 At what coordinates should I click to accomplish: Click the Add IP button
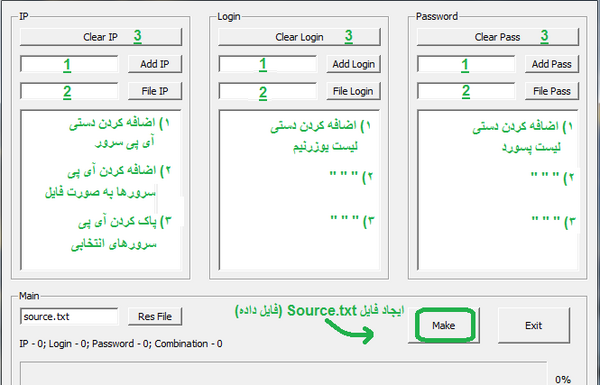155,64
